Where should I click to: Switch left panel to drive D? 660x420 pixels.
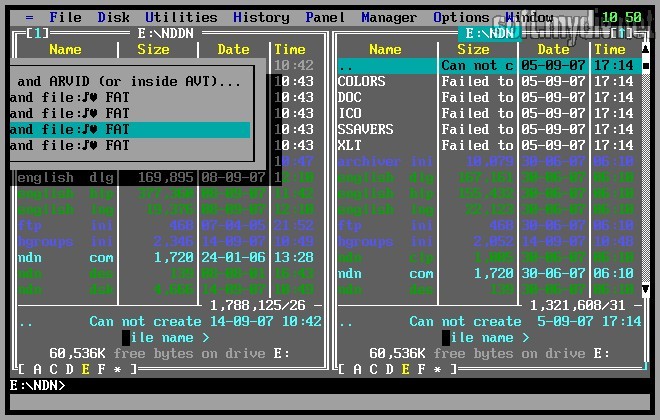coord(69,369)
